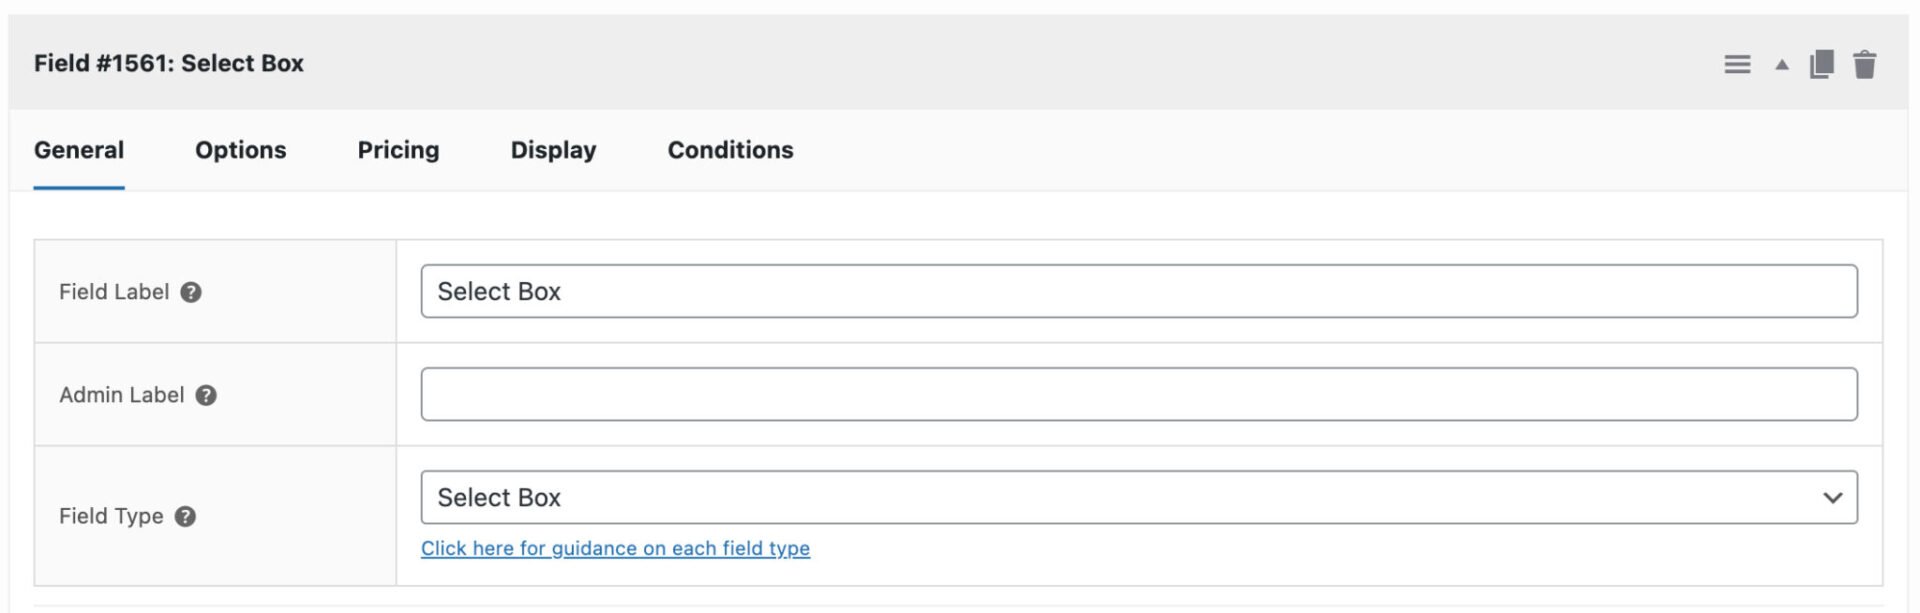Switch to the Pricing tab
This screenshot has height=613, width=1920.
pos(398,150)
